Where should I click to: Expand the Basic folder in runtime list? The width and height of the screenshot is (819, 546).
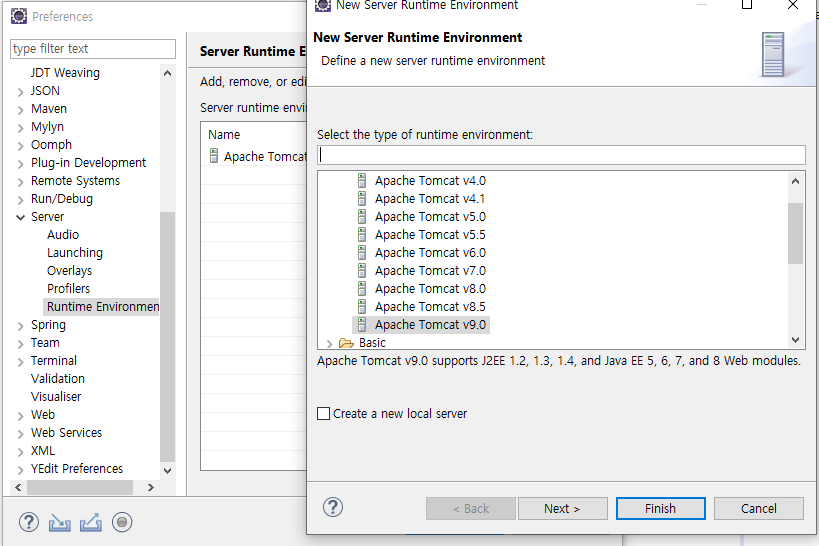coord(329,344)
